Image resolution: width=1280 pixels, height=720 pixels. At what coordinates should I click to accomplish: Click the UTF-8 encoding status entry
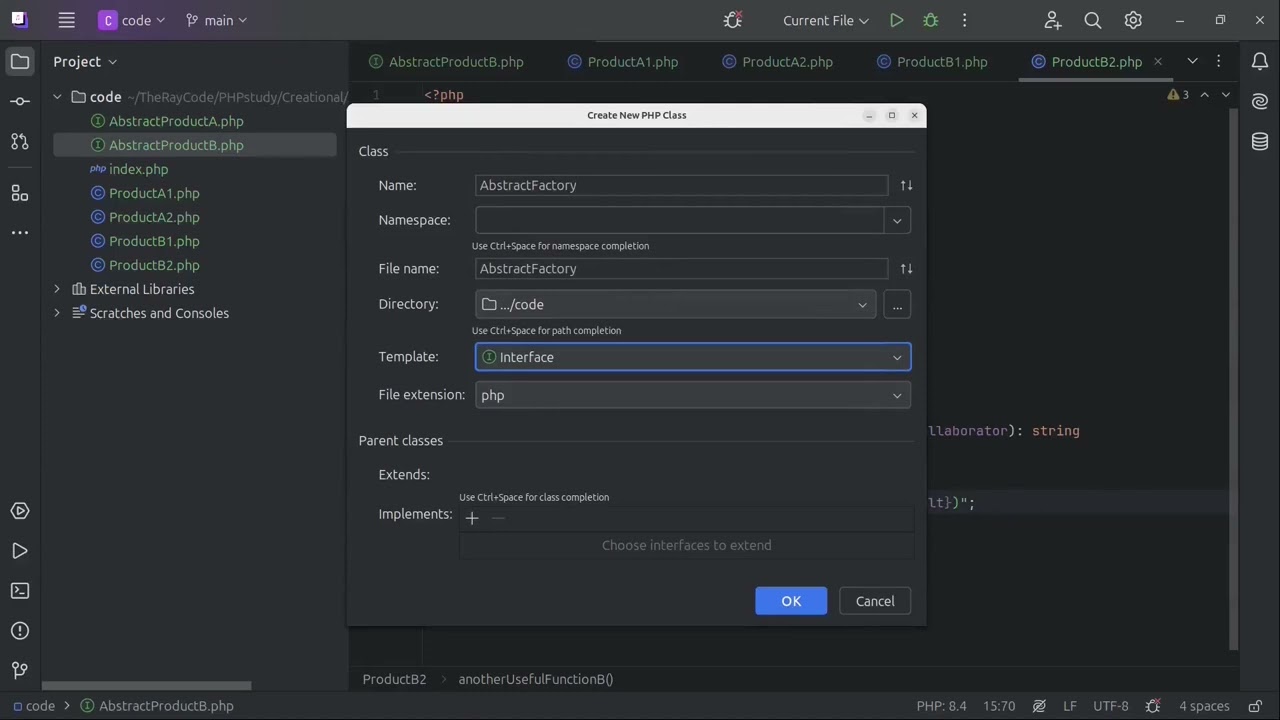pyautogui.click(x=1111, y=706)
